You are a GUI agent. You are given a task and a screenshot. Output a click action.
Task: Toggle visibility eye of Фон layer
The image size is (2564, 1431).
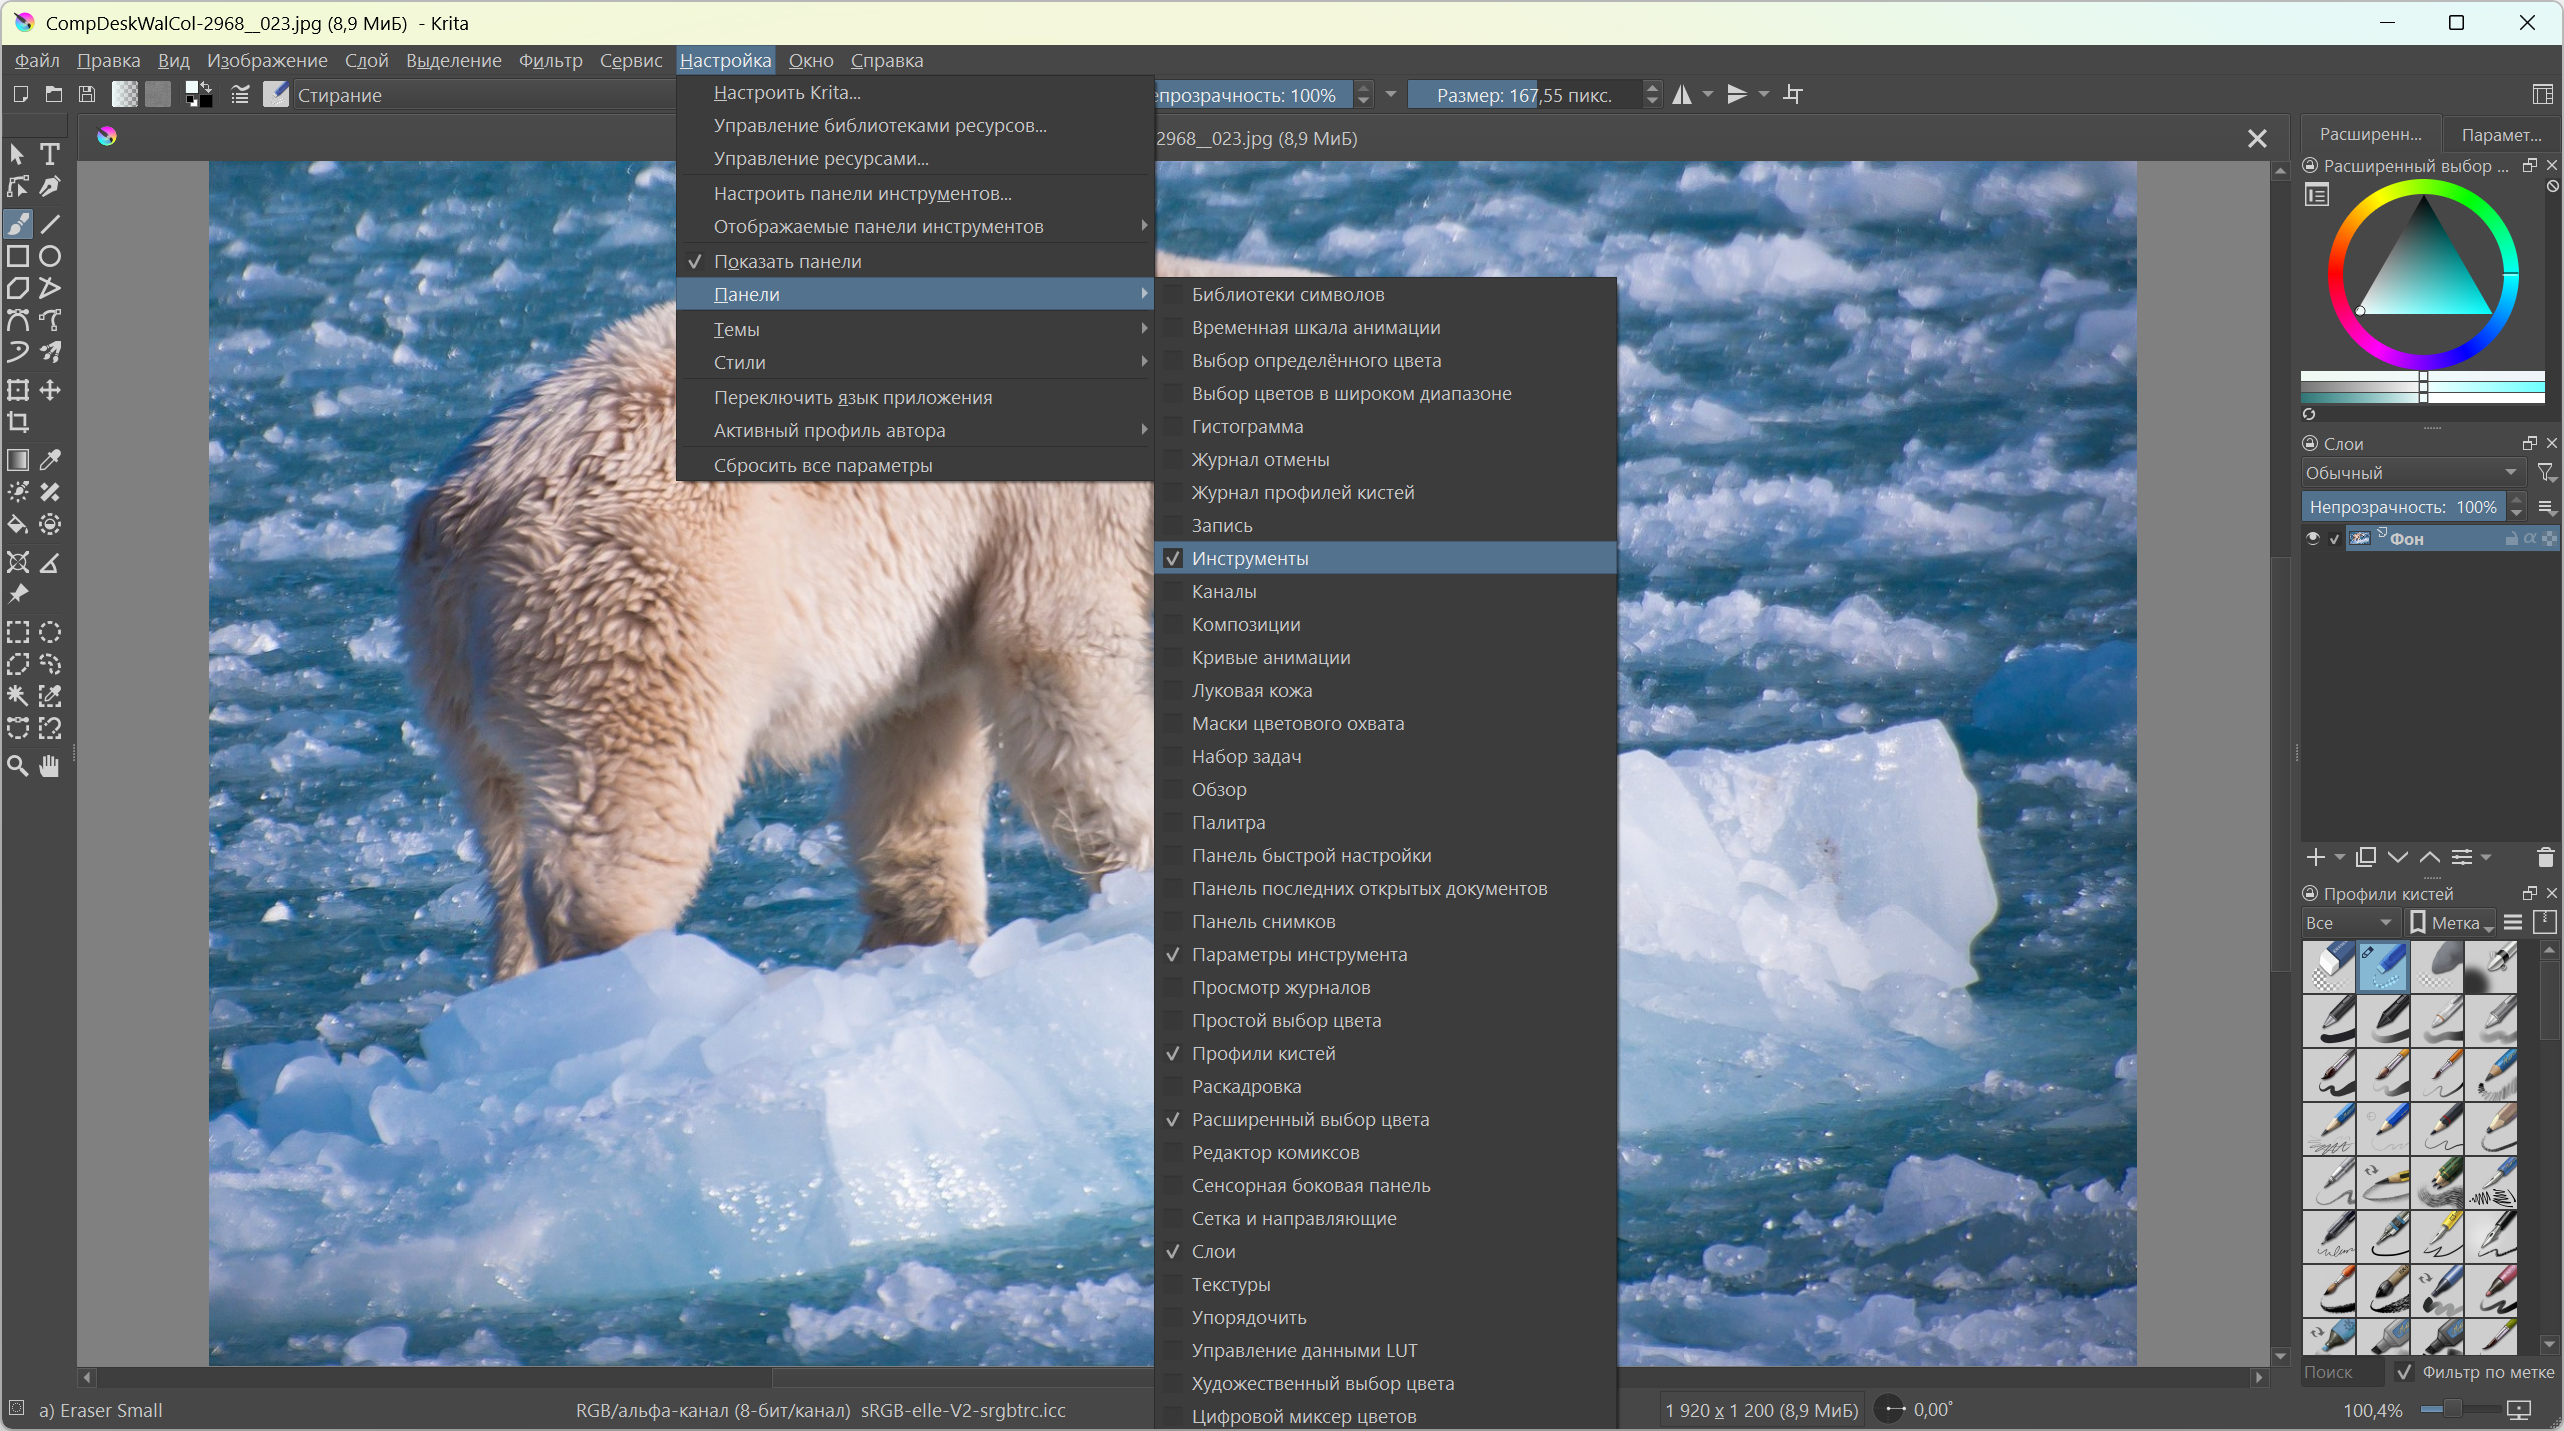click(2313, 539)
